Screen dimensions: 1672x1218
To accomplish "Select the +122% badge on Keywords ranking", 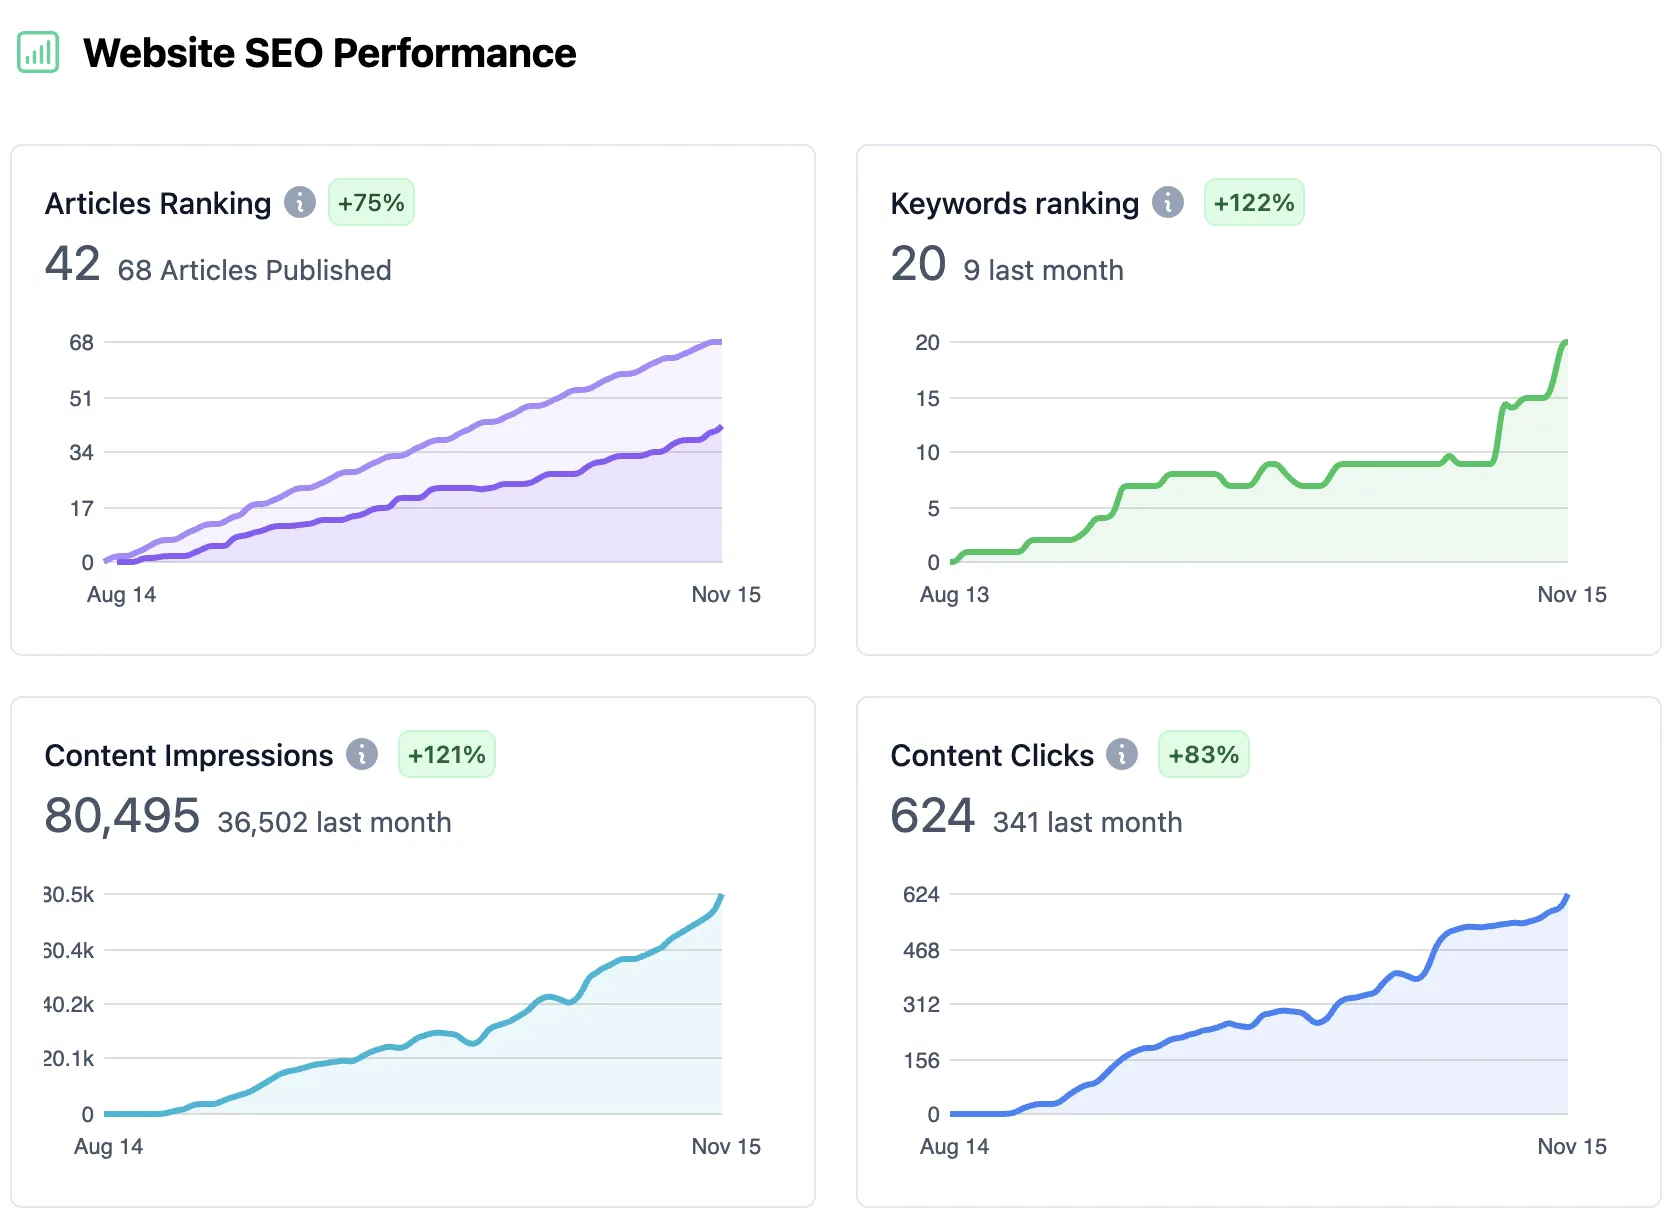I will [x=1253, y=202].
